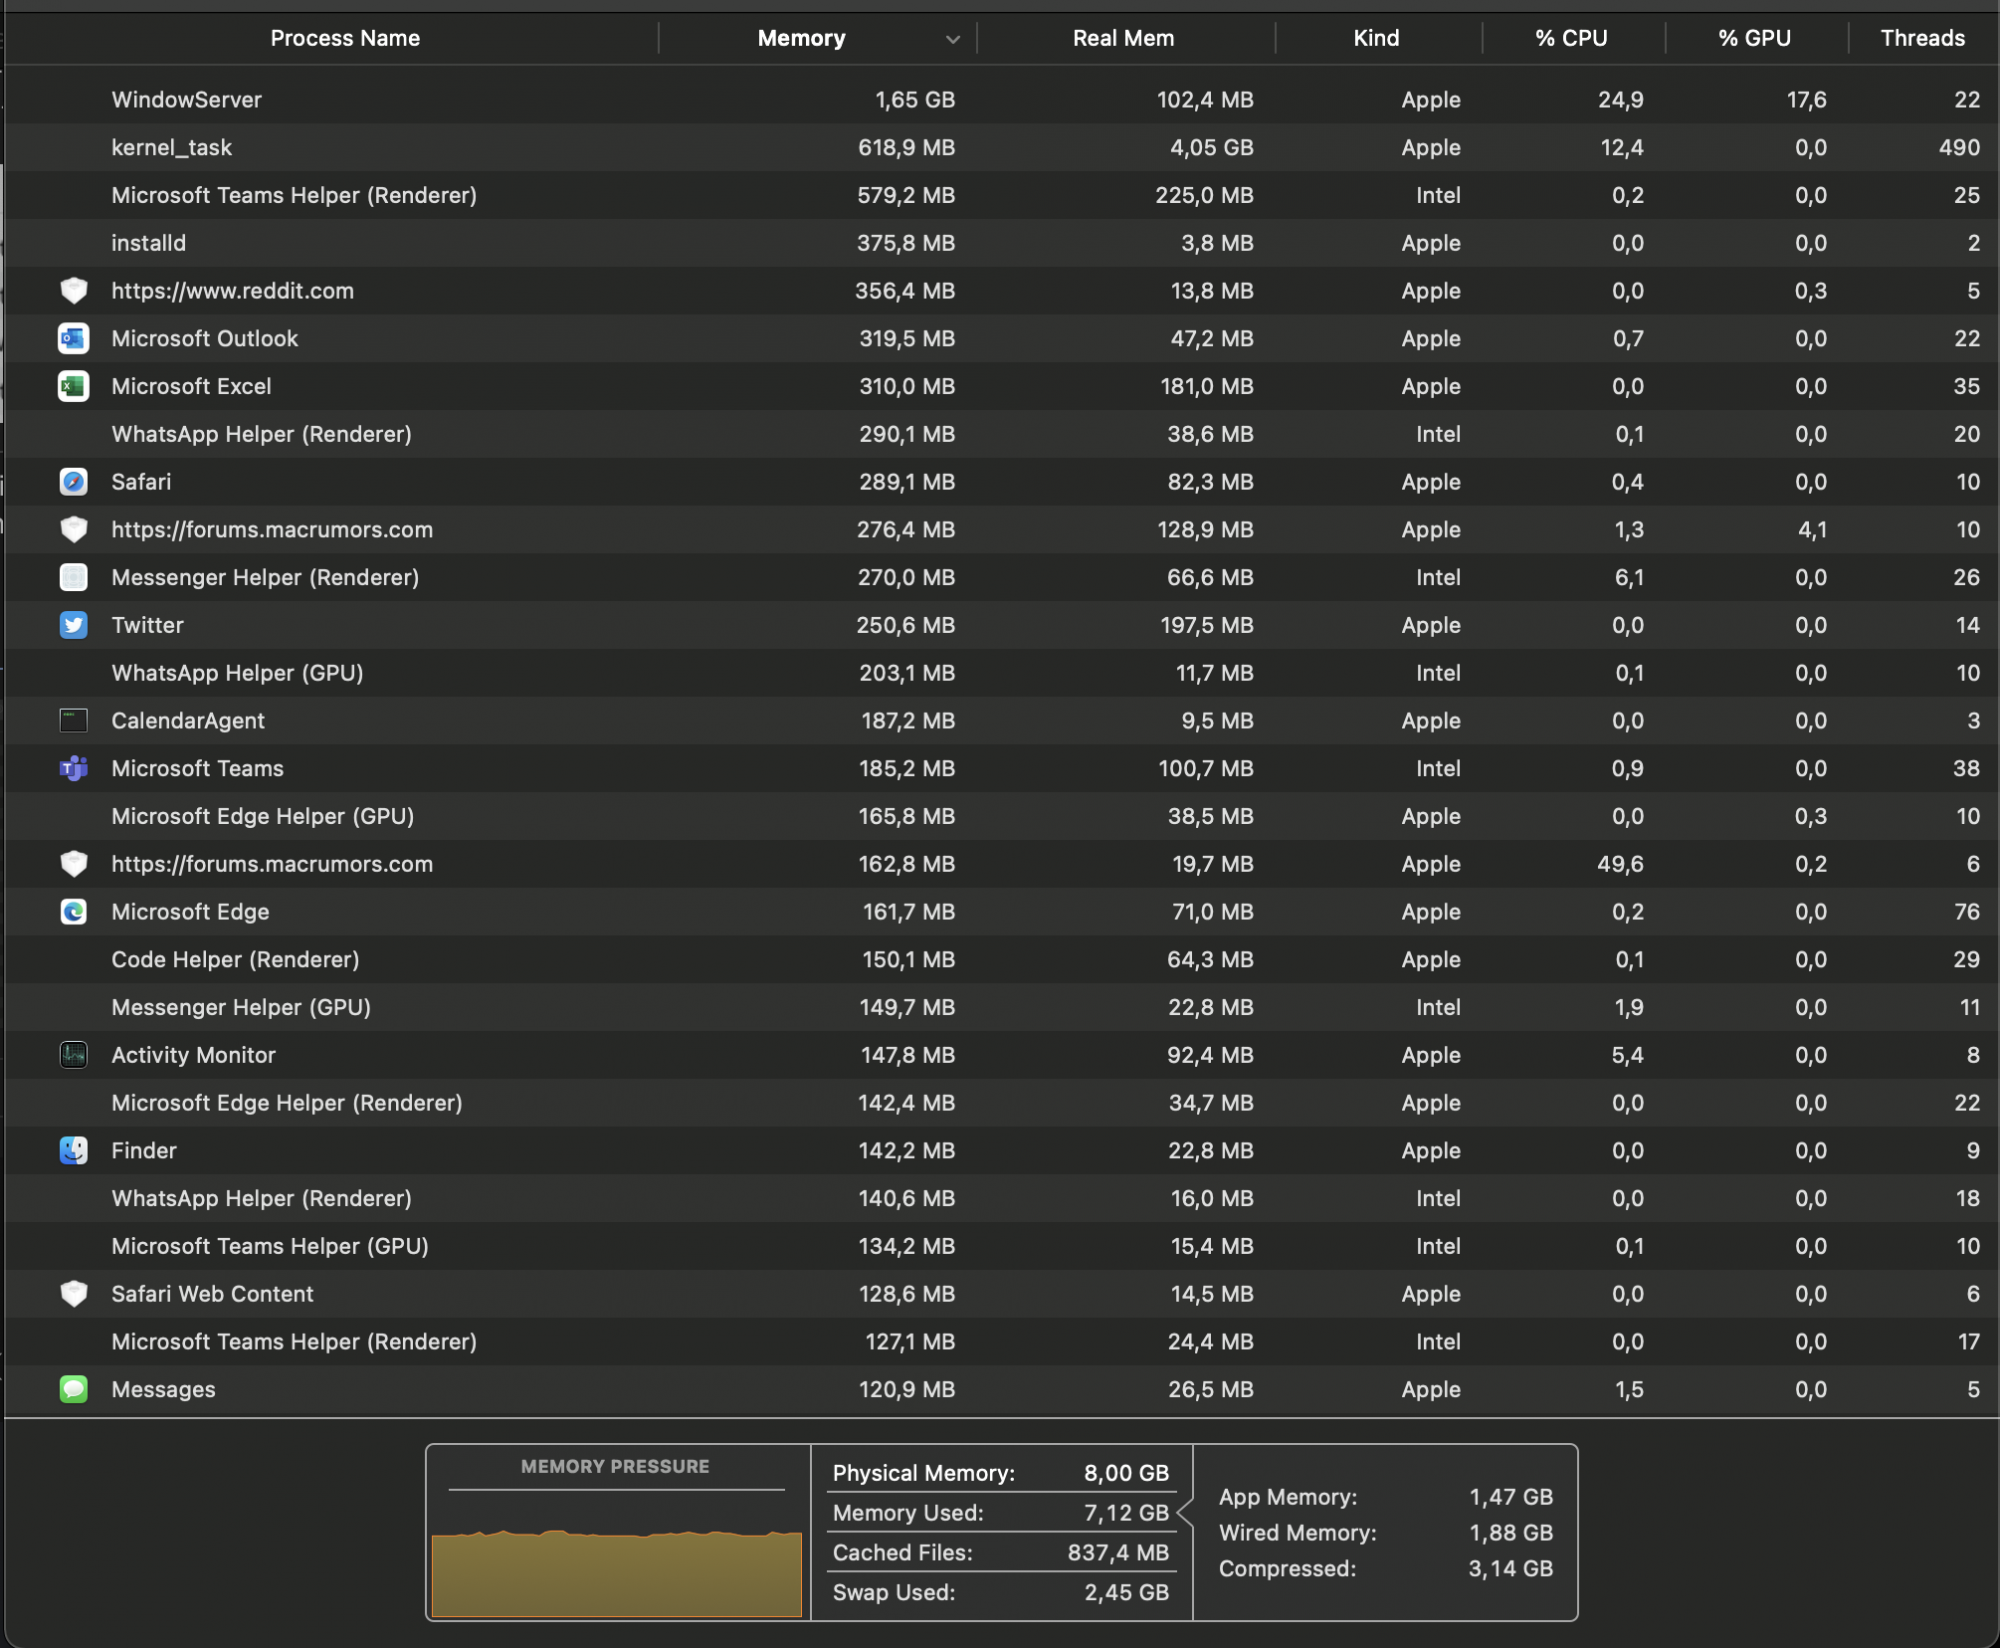Click the Safari process name
Viewport: 2000px width, 1648px height.
pos(141,482)
